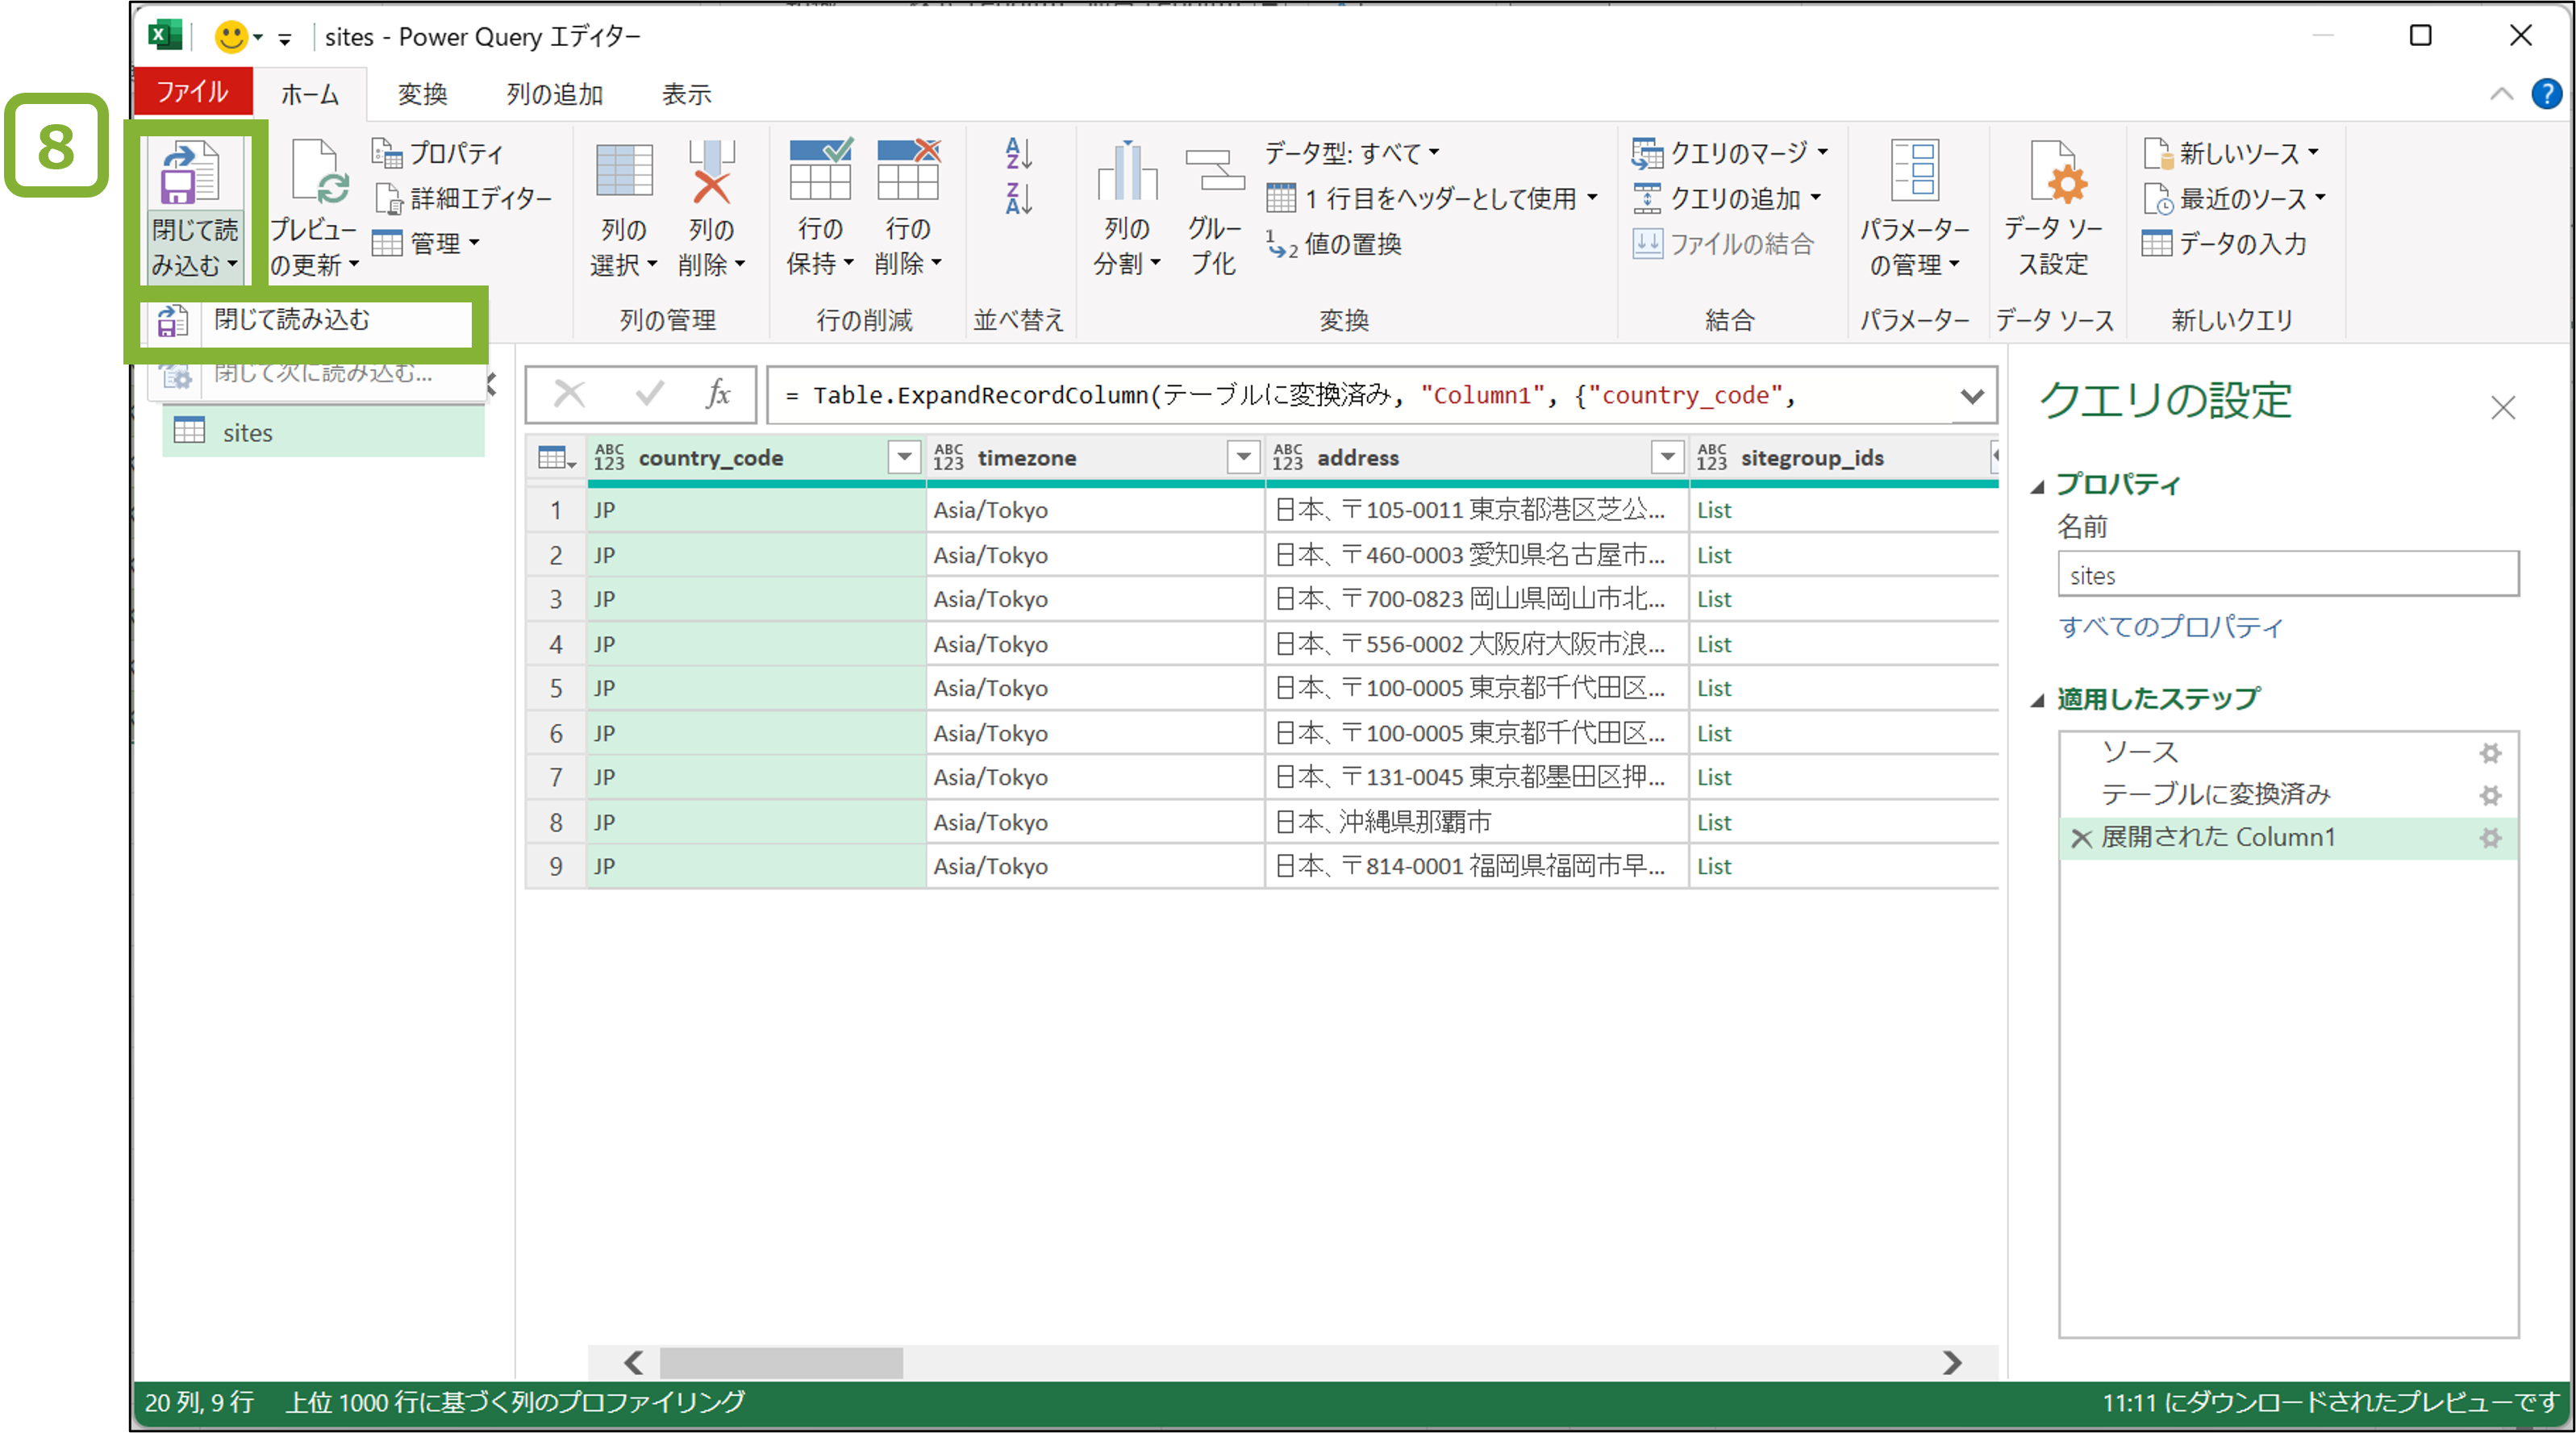Open the ファイル menu
2576x1433 pixels.
tap(192, 91)
